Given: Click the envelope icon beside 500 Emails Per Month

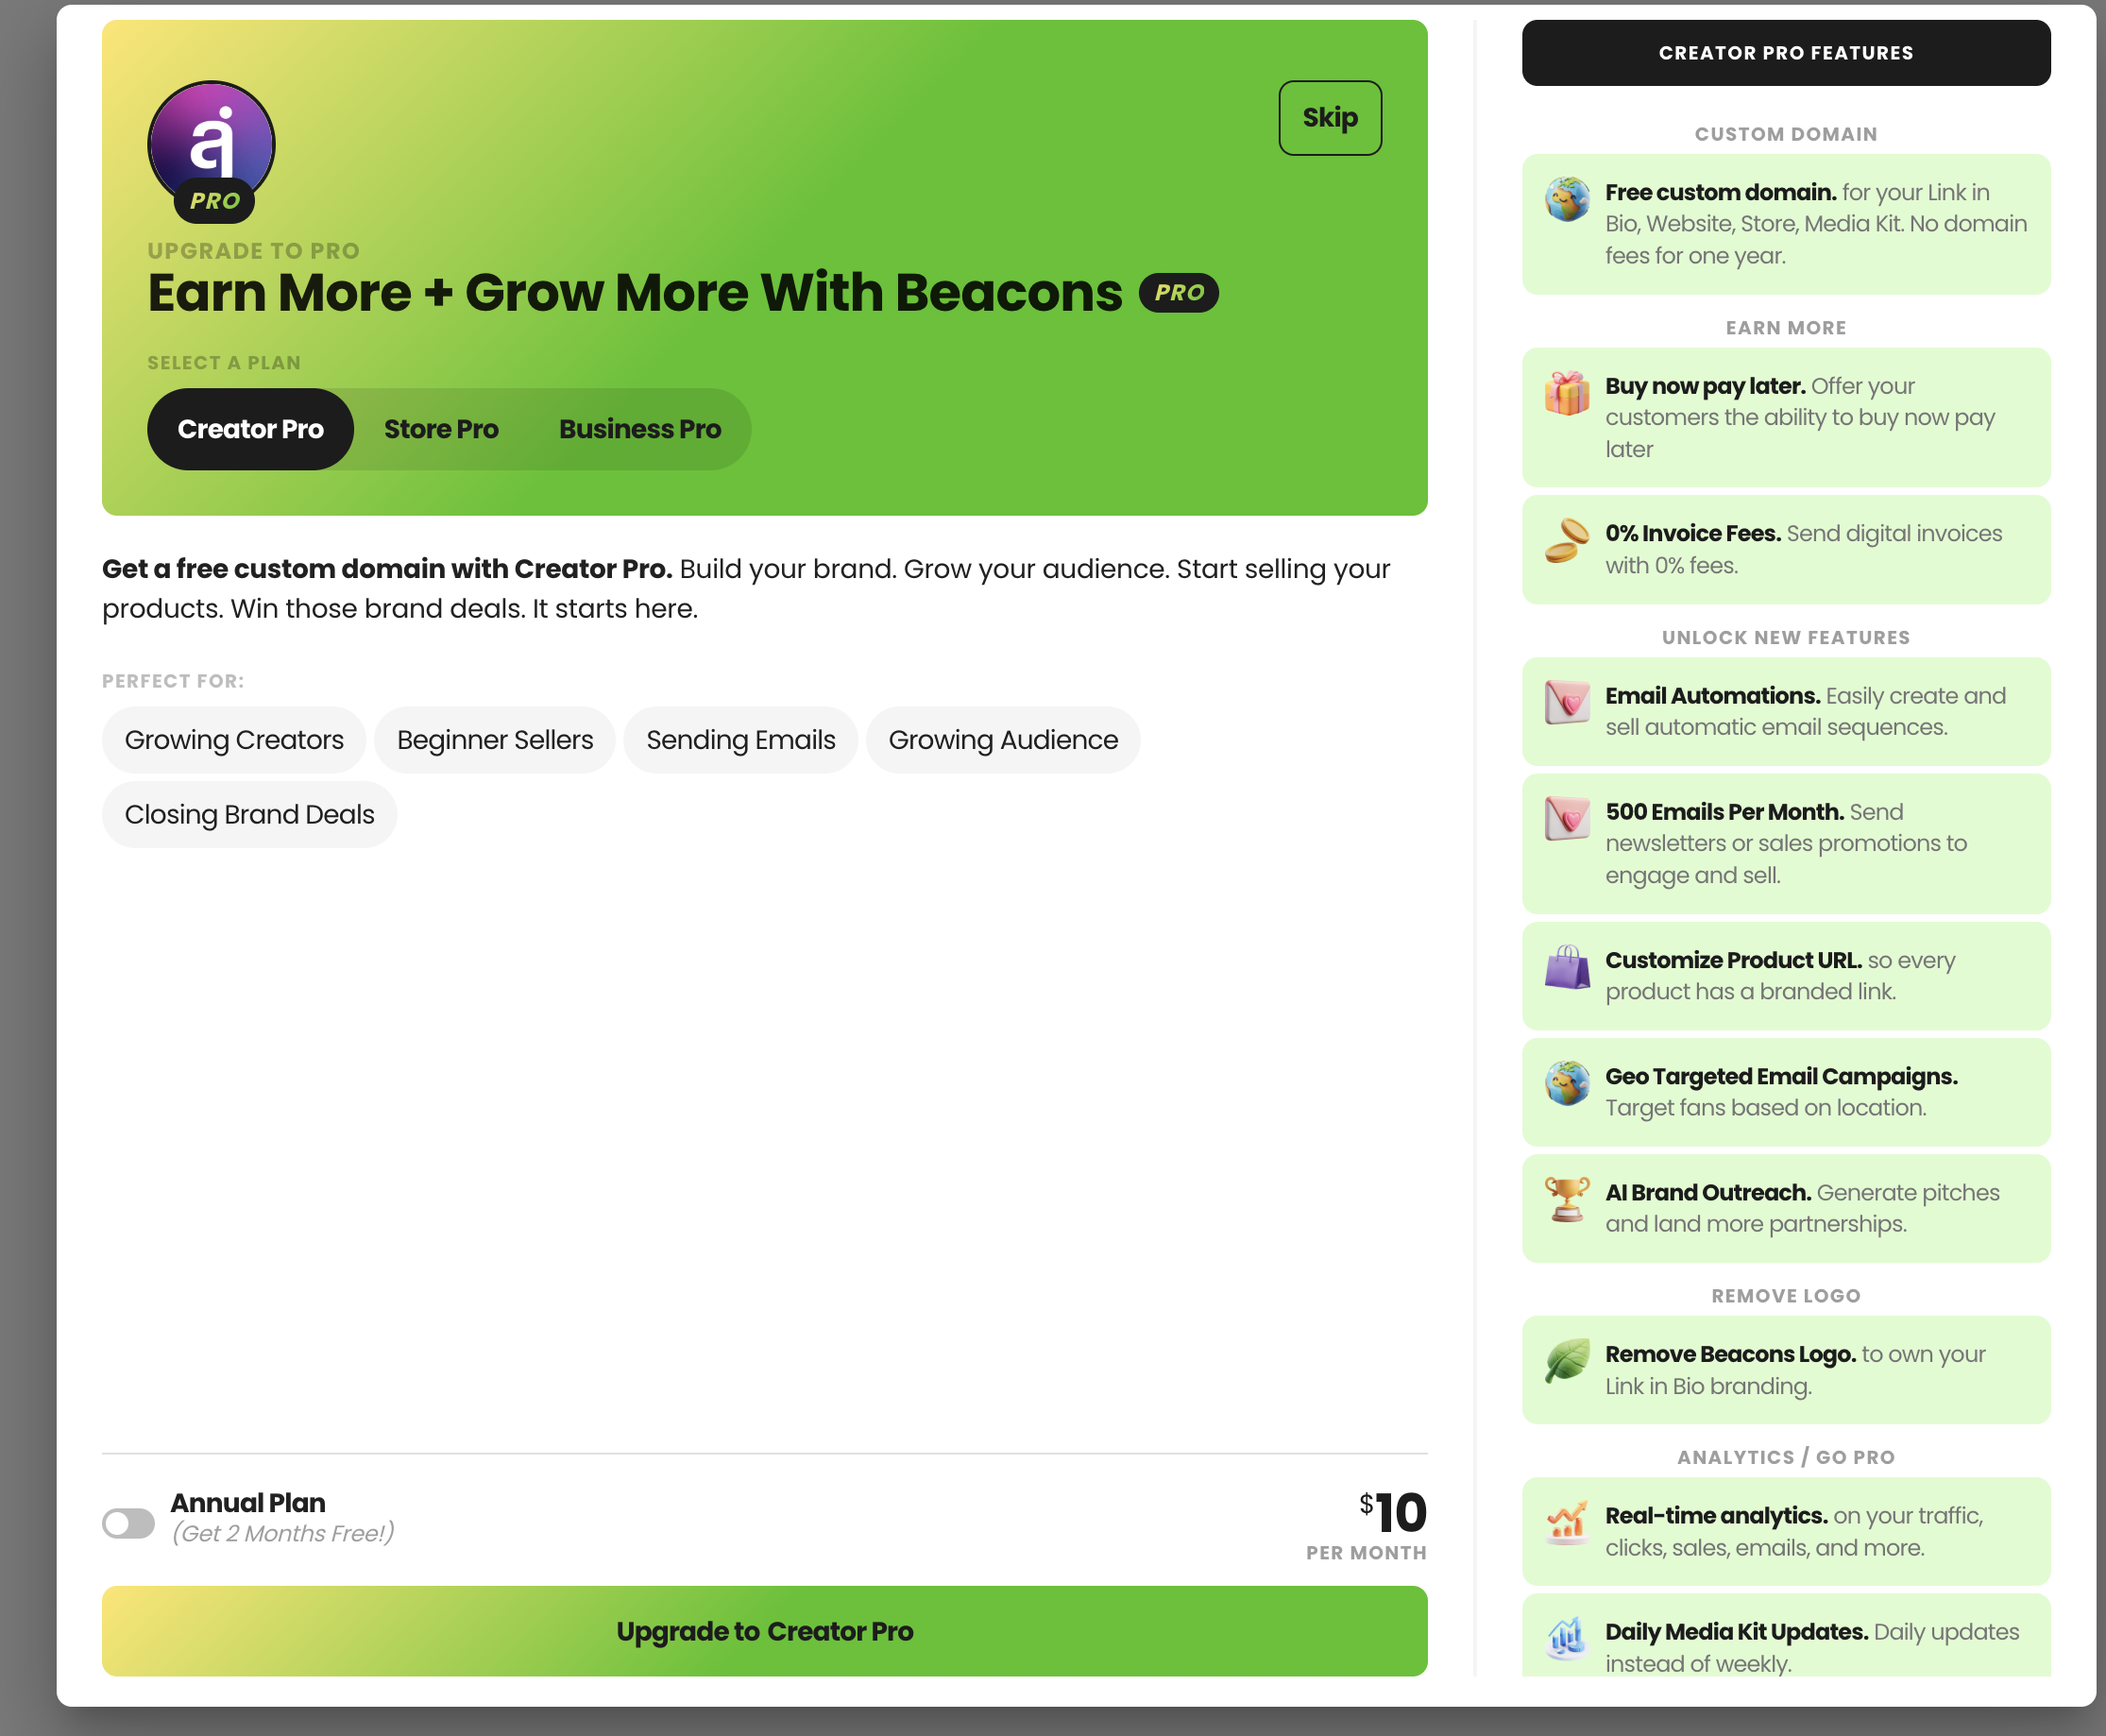Looking at the screenshot, I should (x=1567, y=818).
